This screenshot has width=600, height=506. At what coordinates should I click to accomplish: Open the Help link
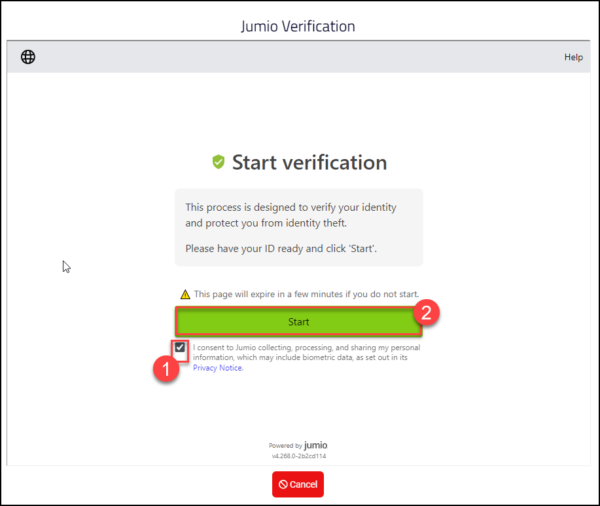573,57
